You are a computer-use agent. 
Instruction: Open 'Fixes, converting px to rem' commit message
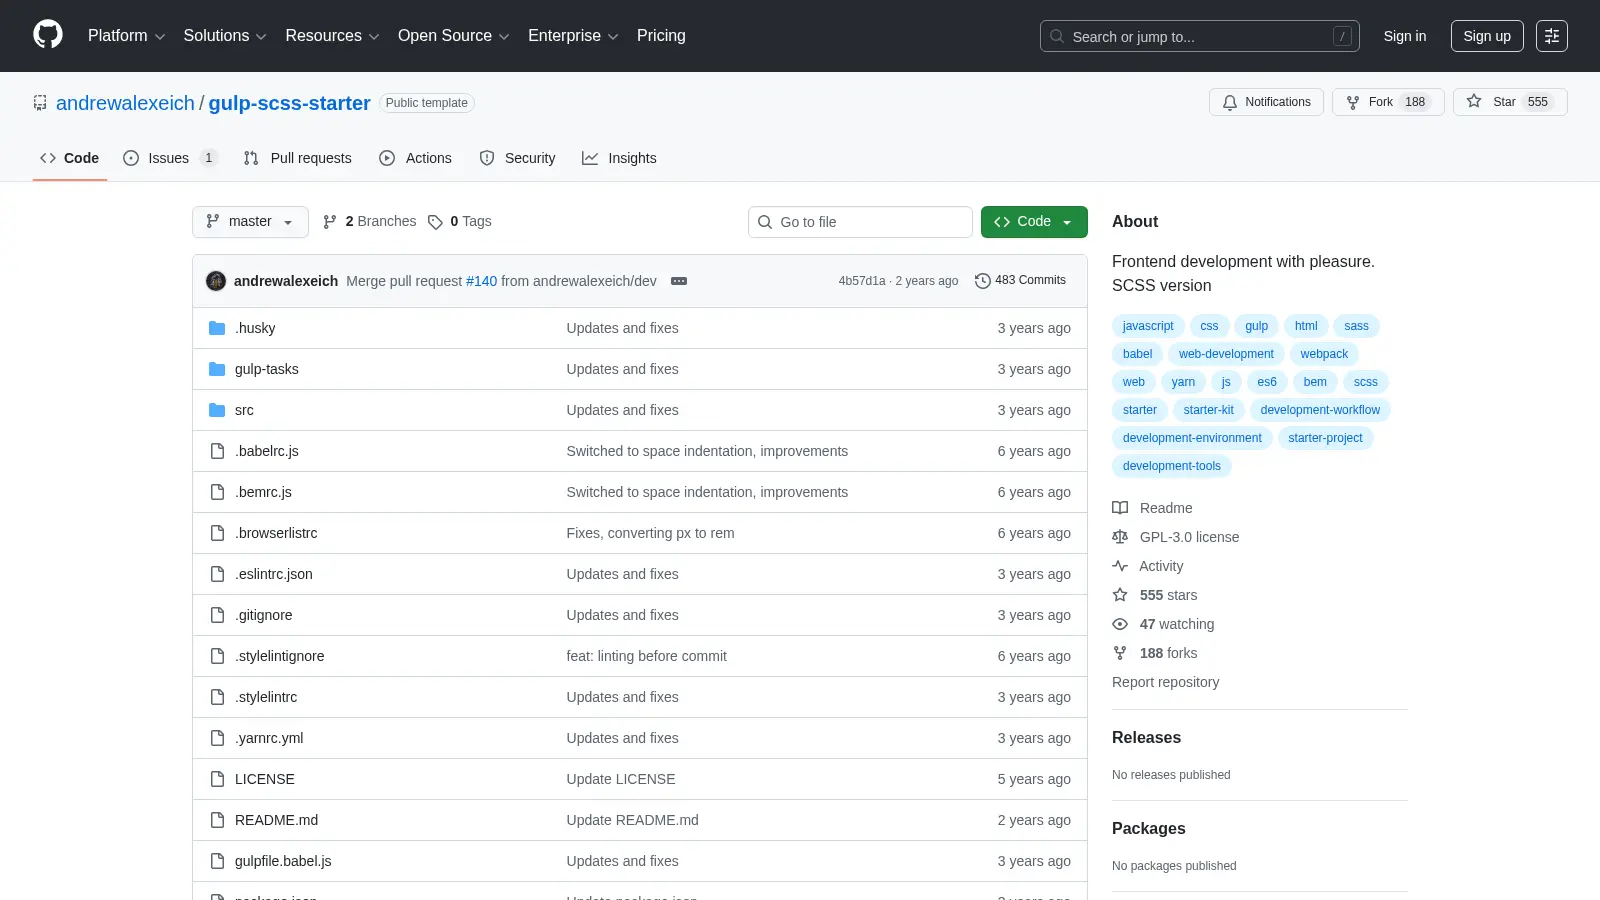coord(650,533)
